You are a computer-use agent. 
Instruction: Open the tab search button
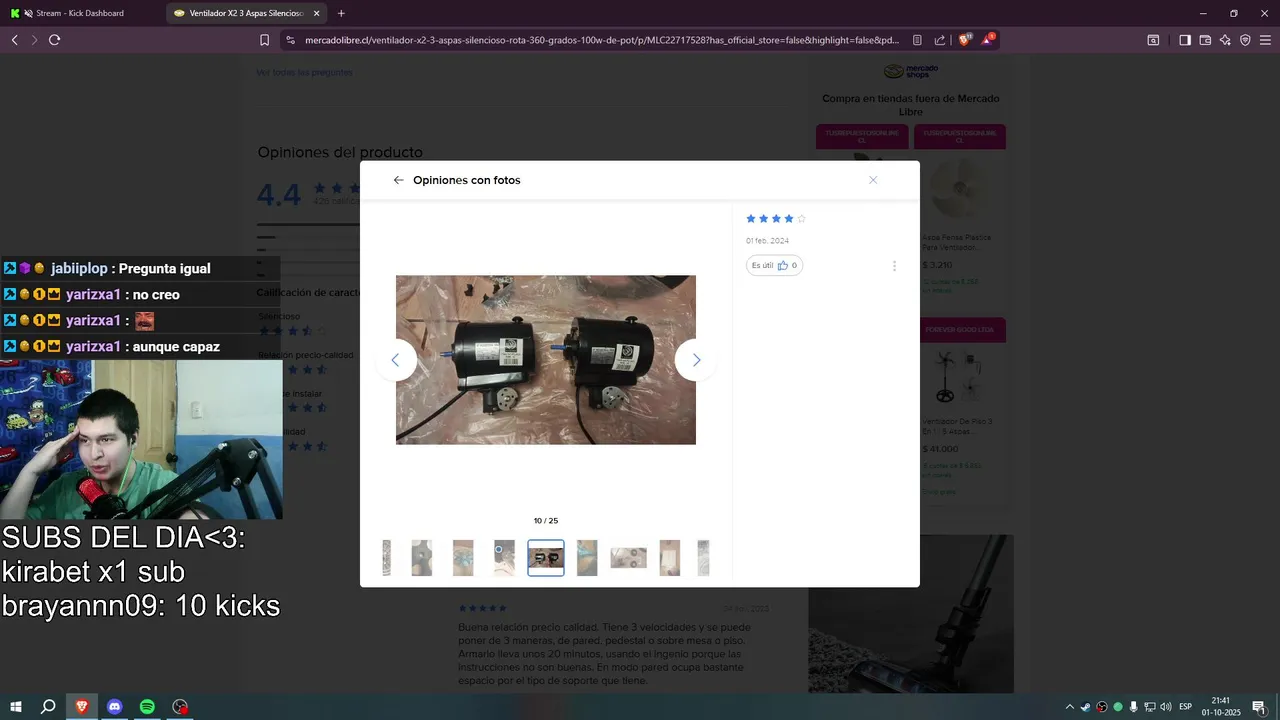click(x=1153, y=40)
